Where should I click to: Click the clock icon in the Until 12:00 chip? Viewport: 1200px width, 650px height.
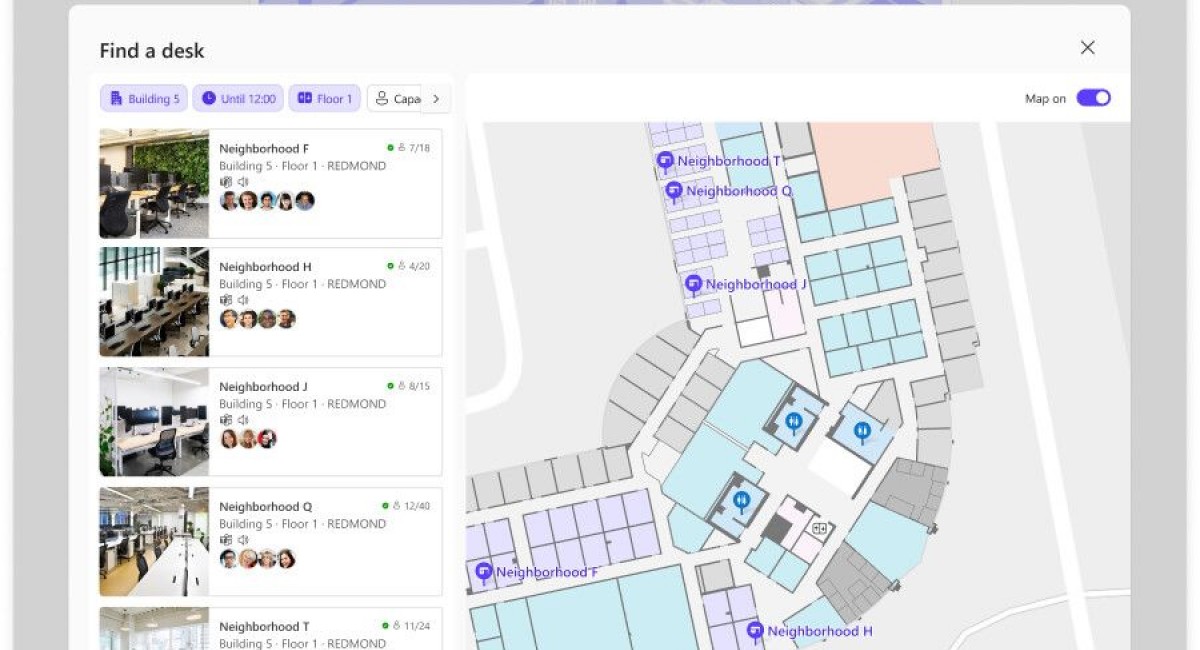[x=208, y=98]
